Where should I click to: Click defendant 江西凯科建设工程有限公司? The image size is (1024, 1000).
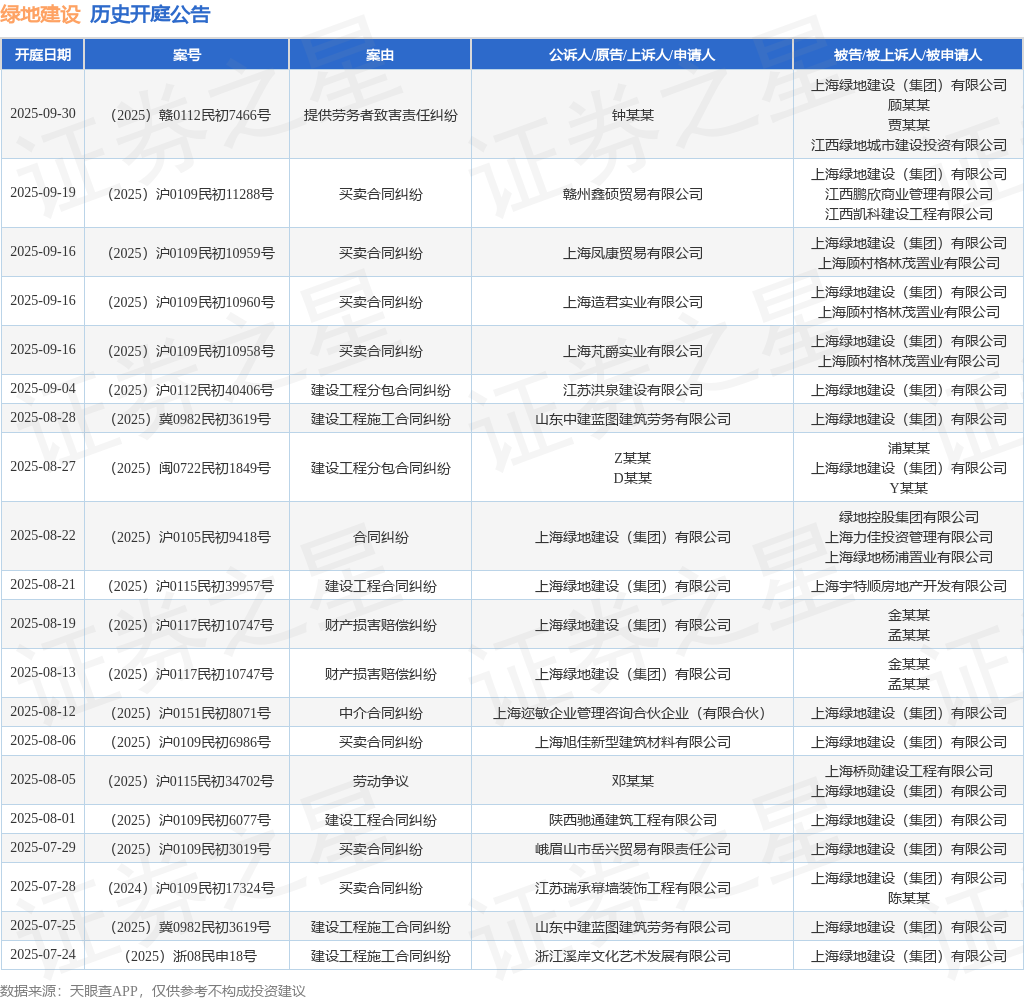coord(908,214)
